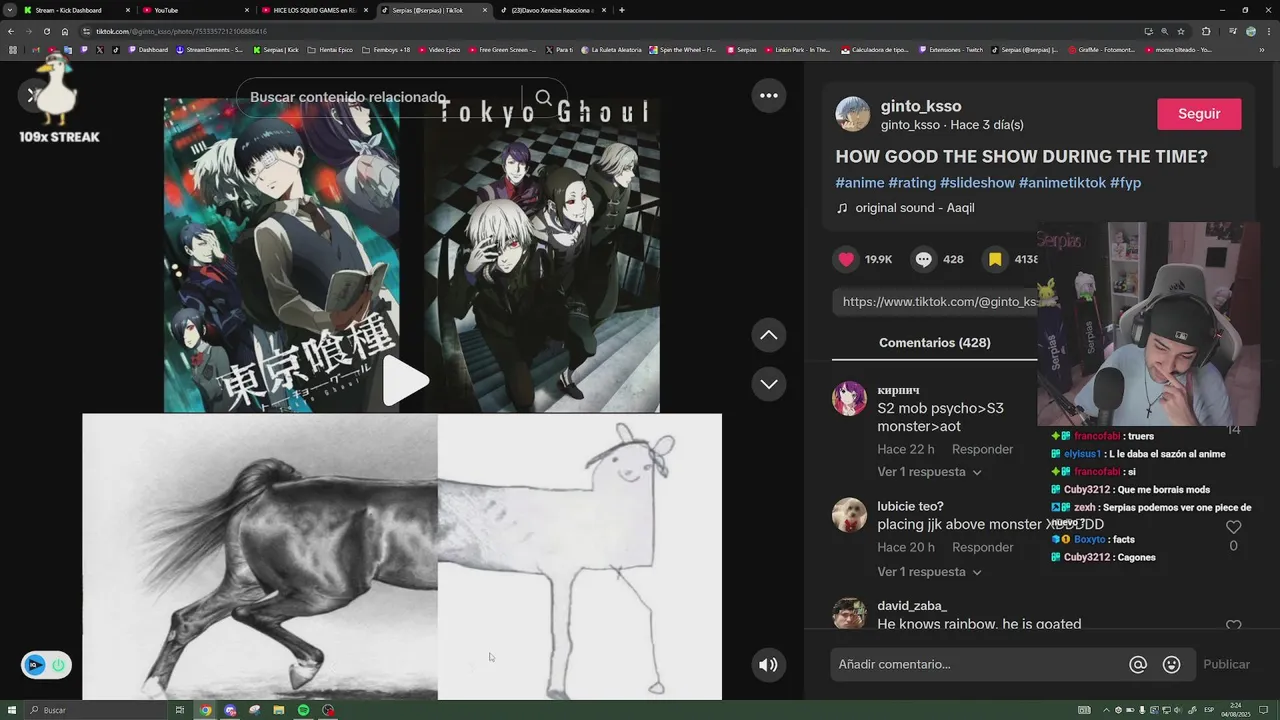Open the emoji picker smiley icon
The image size is (1280, 720).
pyautogui.click(x=1172, y=664)
